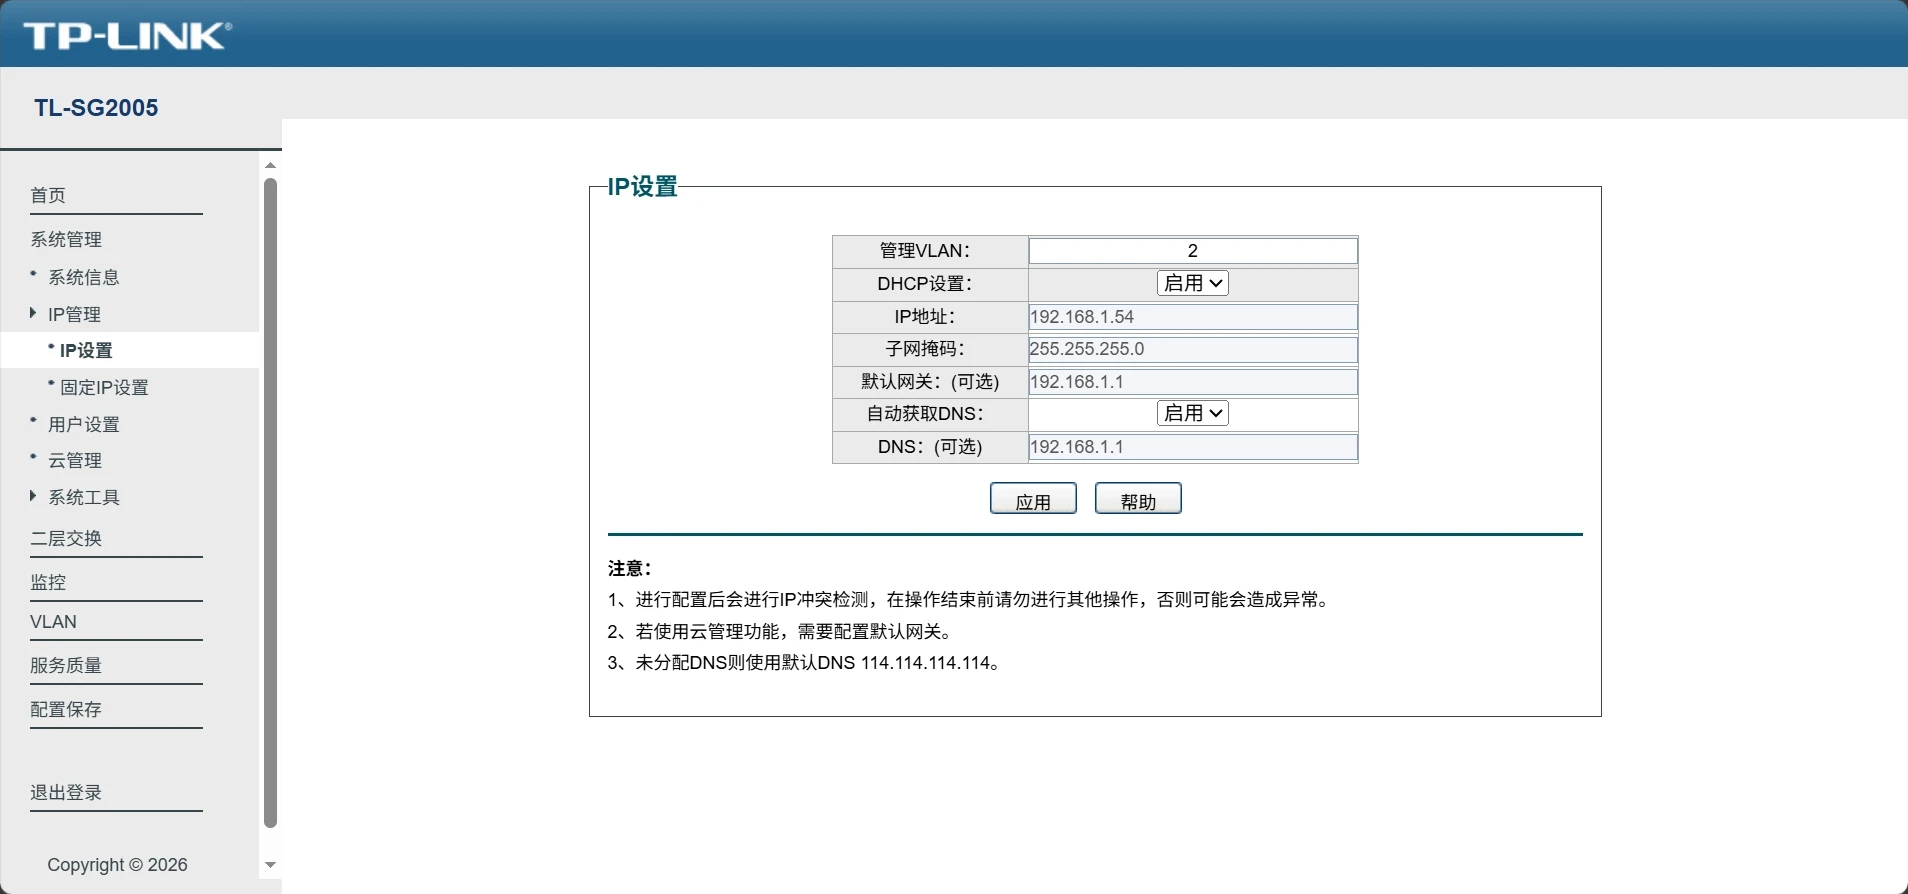Click the 默认网关 input field
Image resolution: width=1908 pixels, height=894 pixels.
tap(1193, 382)
